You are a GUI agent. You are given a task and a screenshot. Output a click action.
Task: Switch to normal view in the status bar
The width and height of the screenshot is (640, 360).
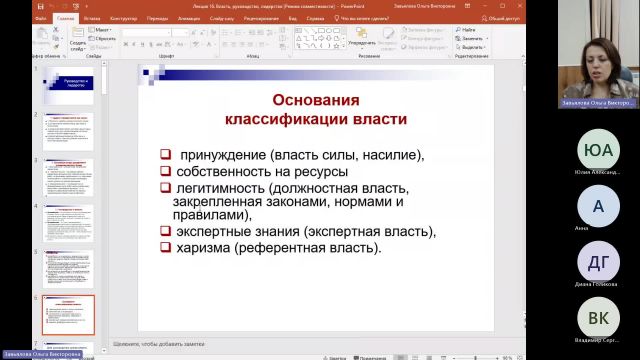coord(401,358)
